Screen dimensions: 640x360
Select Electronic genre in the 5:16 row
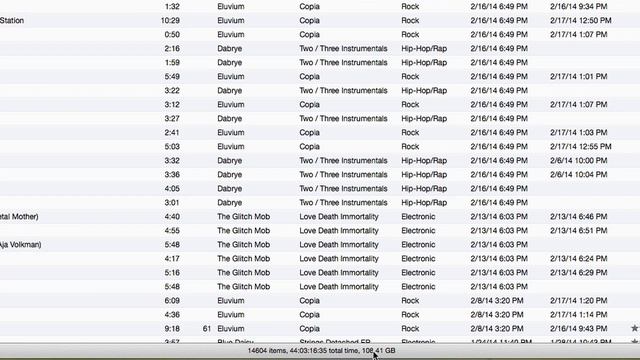(418, 273)
